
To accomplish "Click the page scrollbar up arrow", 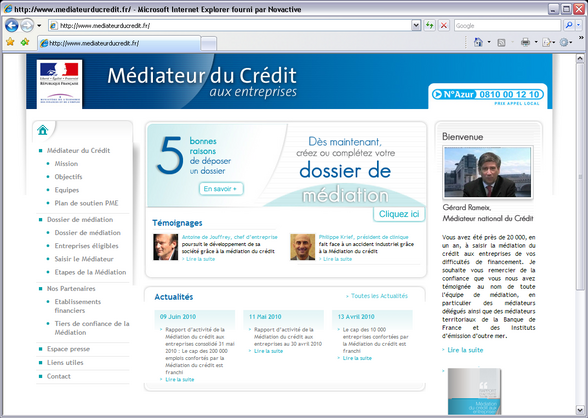I will [x=580, y=58].
